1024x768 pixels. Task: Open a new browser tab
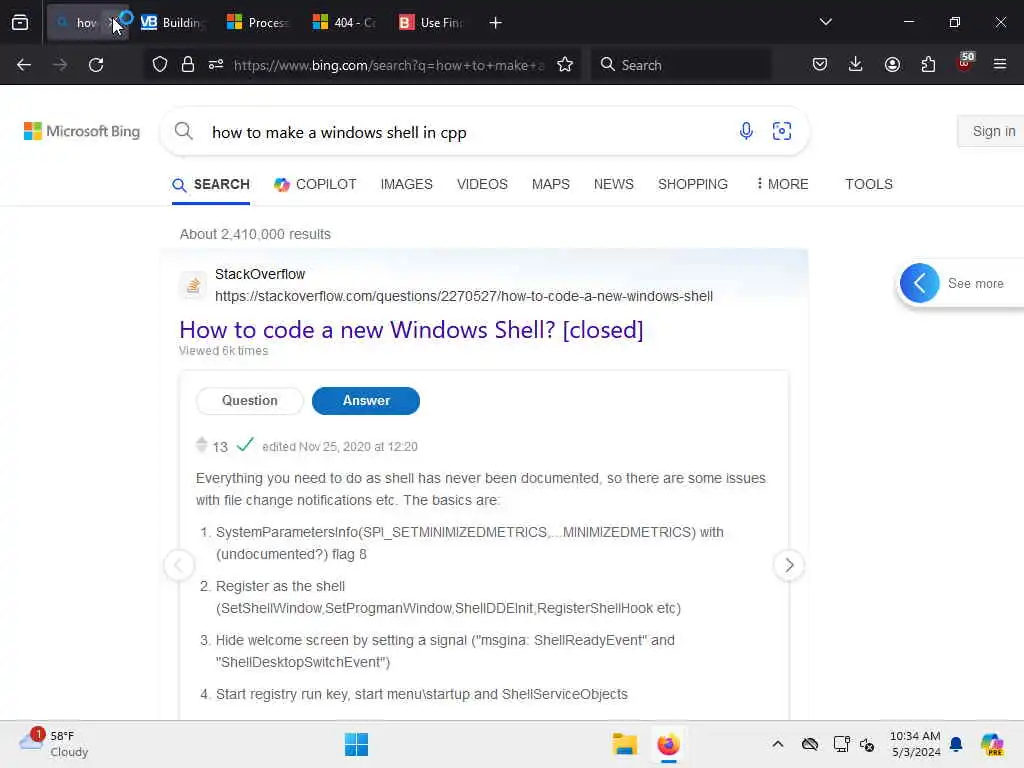[496, 23]
